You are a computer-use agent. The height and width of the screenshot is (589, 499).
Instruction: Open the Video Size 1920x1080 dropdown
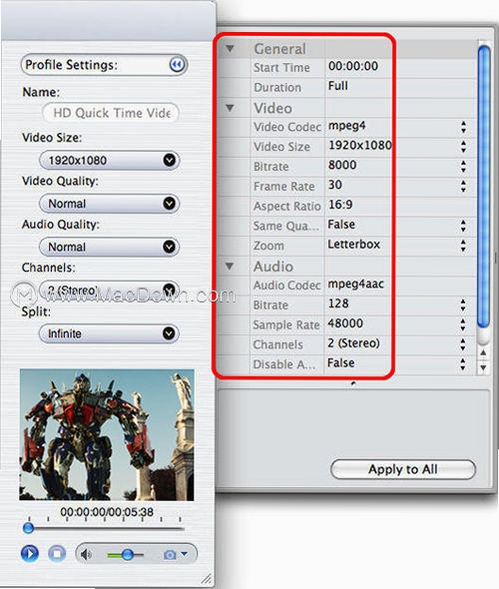[x=109, y=160]
